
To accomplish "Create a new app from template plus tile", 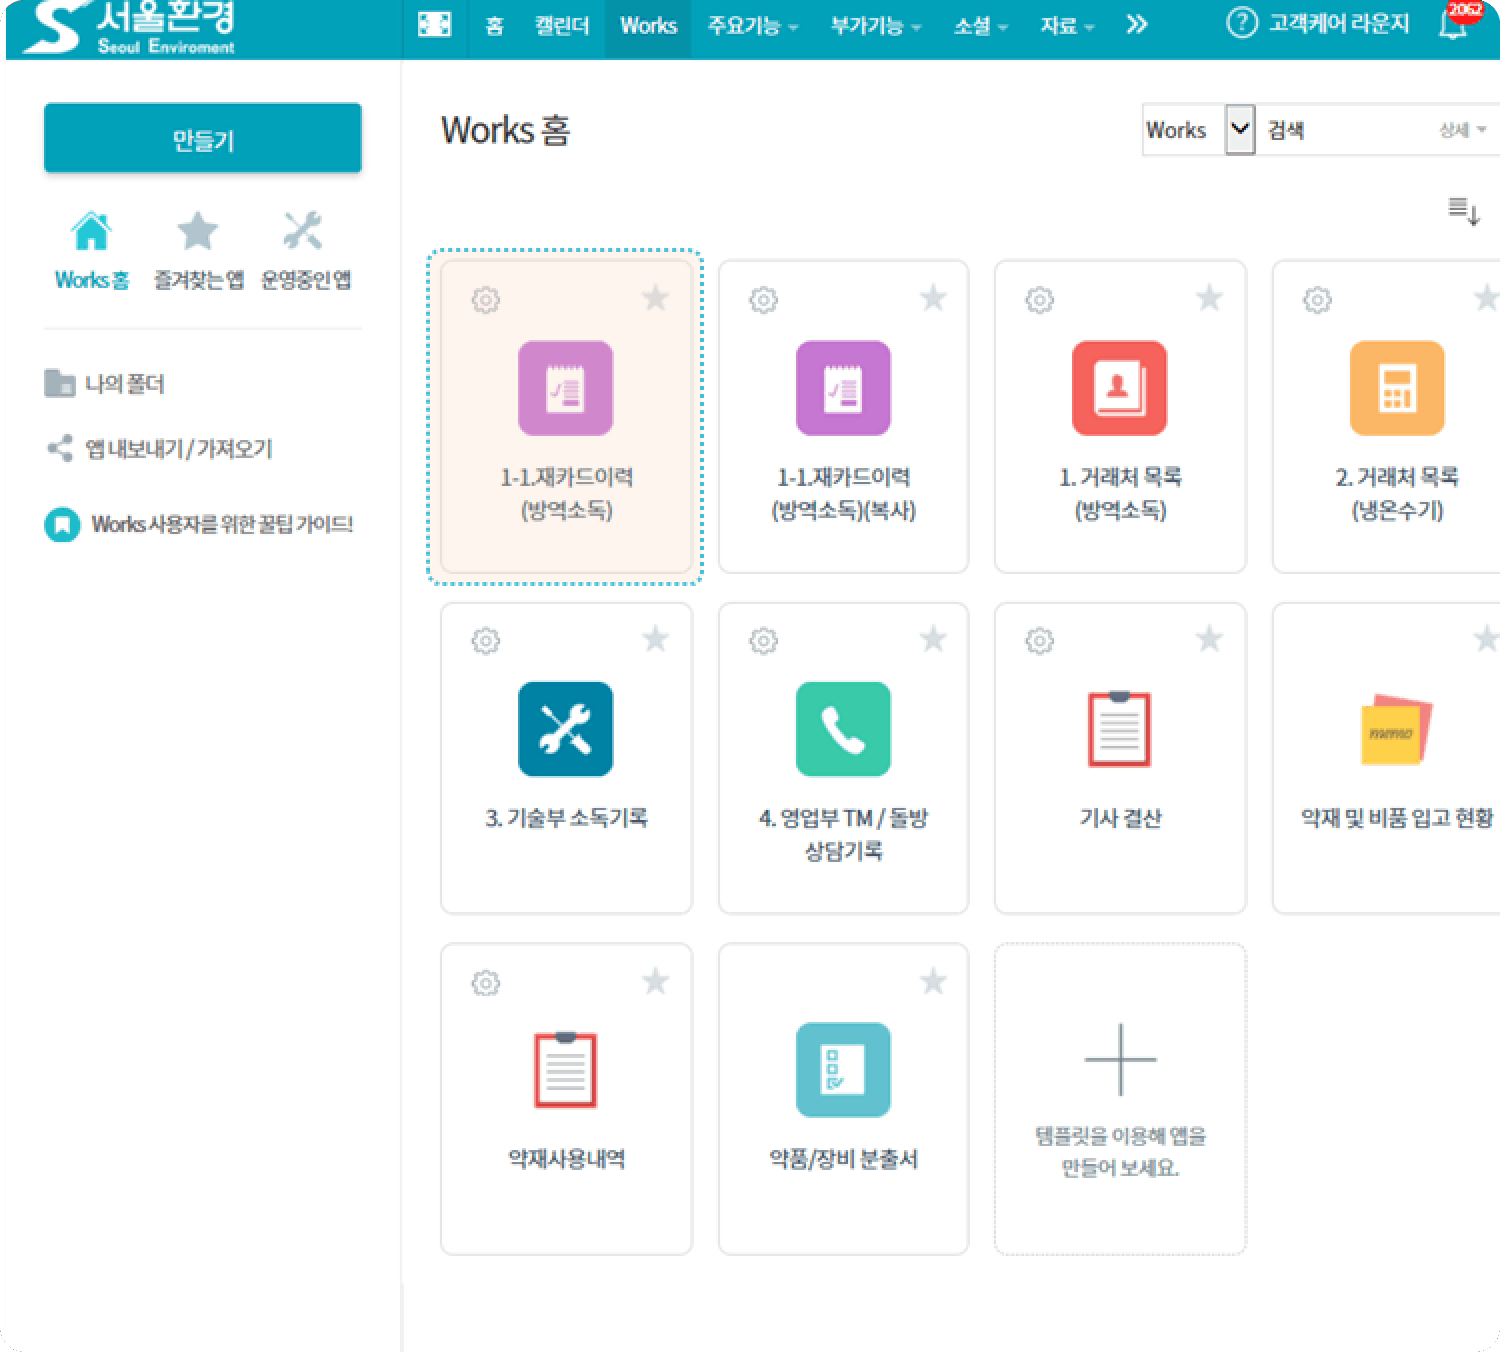I will tap(1120, 1099).
